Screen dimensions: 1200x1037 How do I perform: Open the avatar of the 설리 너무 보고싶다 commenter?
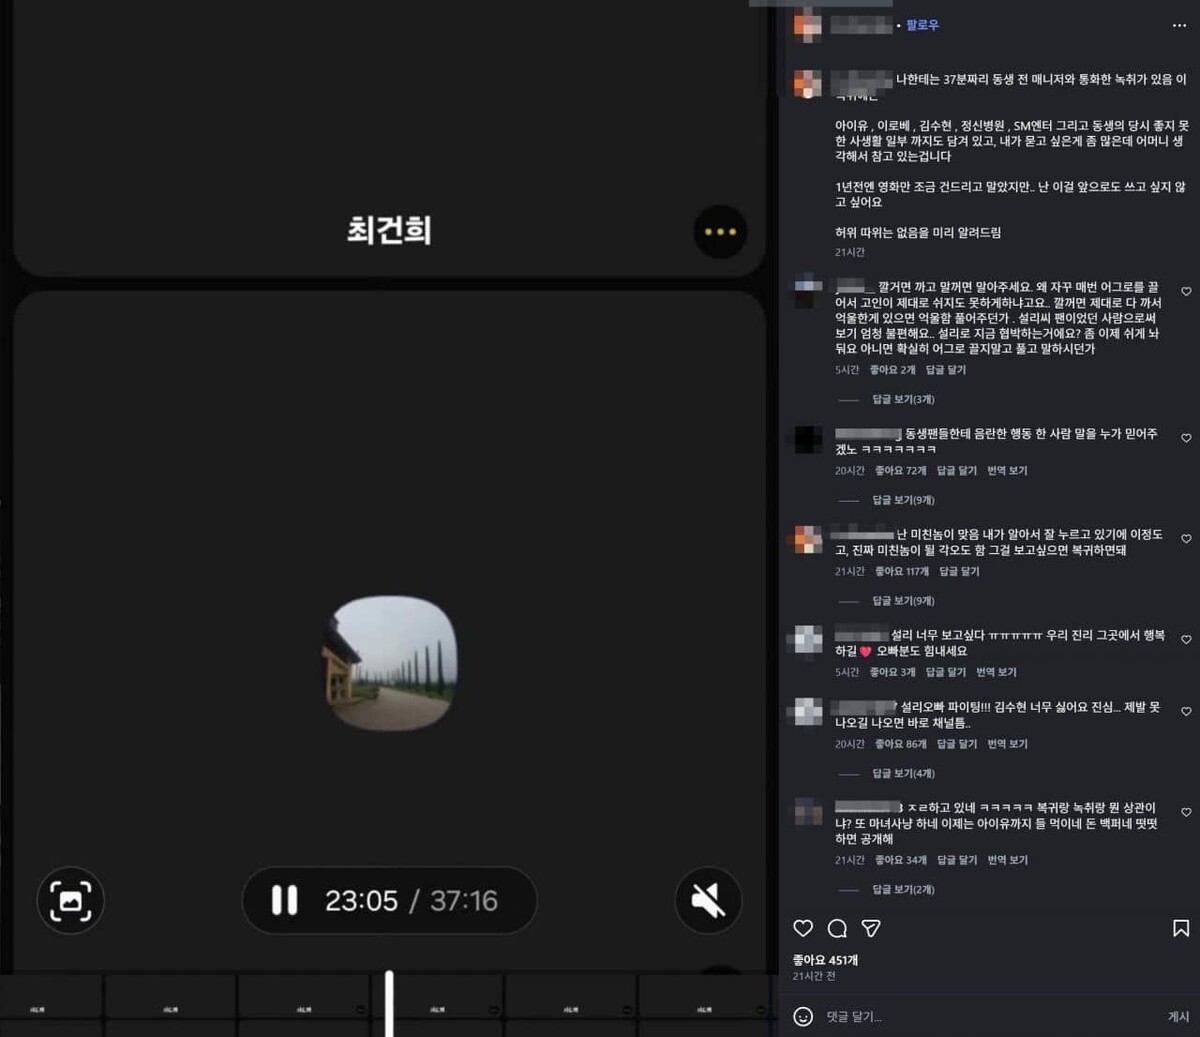click(x=807, y=640)
